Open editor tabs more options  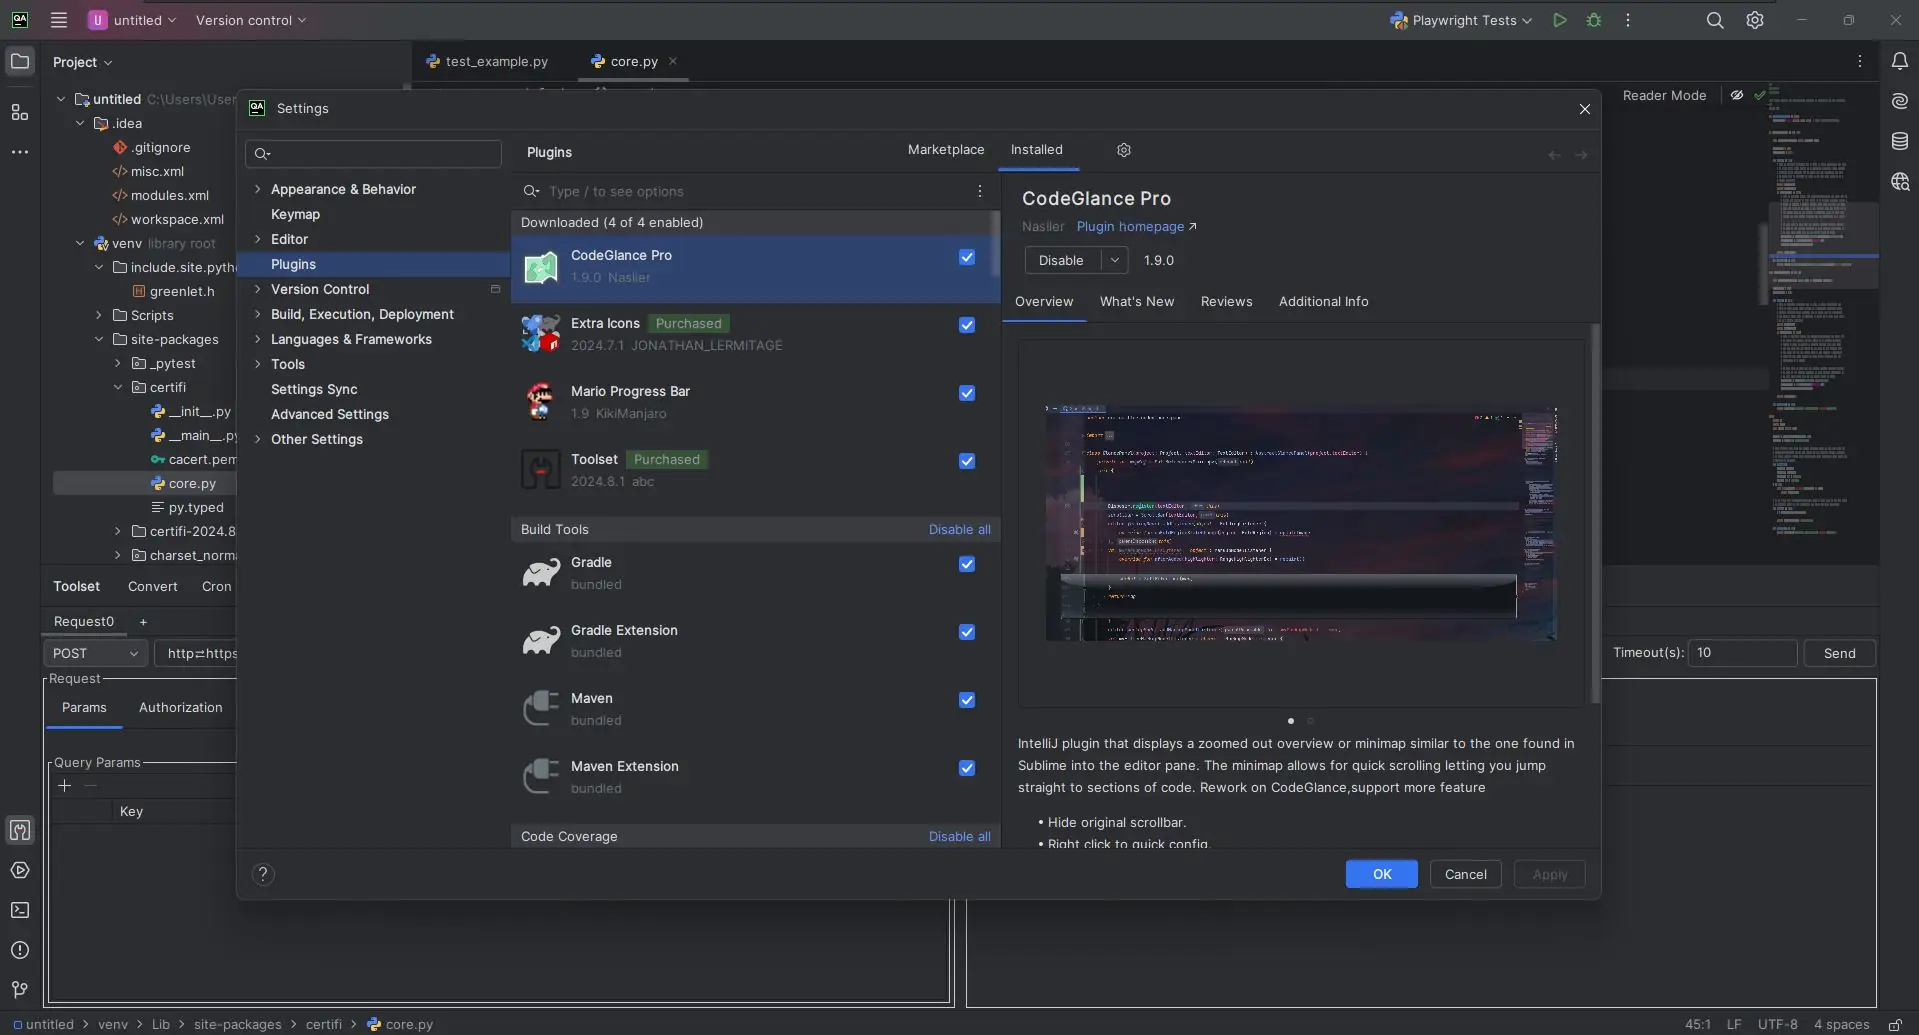(x=1859, y=61)
